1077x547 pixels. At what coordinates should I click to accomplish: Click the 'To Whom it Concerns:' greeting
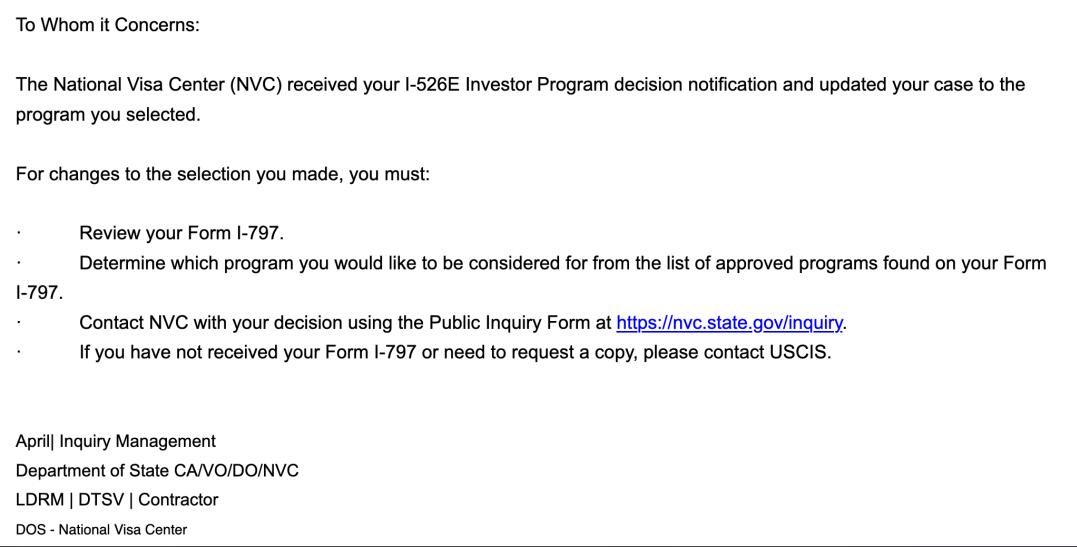tap(108, 25)
